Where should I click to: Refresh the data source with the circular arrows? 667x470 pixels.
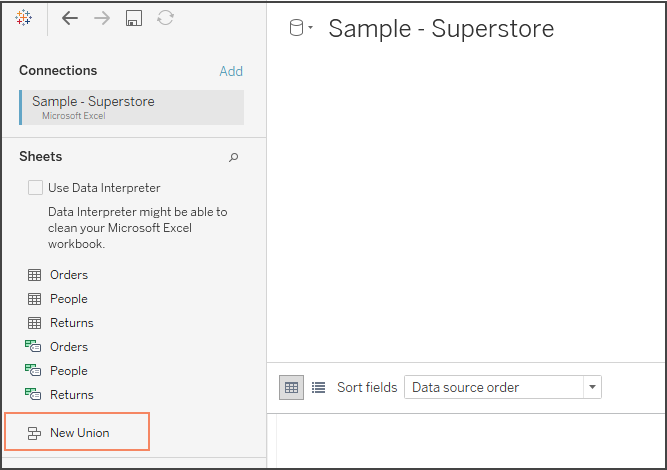tap(165, 18)
